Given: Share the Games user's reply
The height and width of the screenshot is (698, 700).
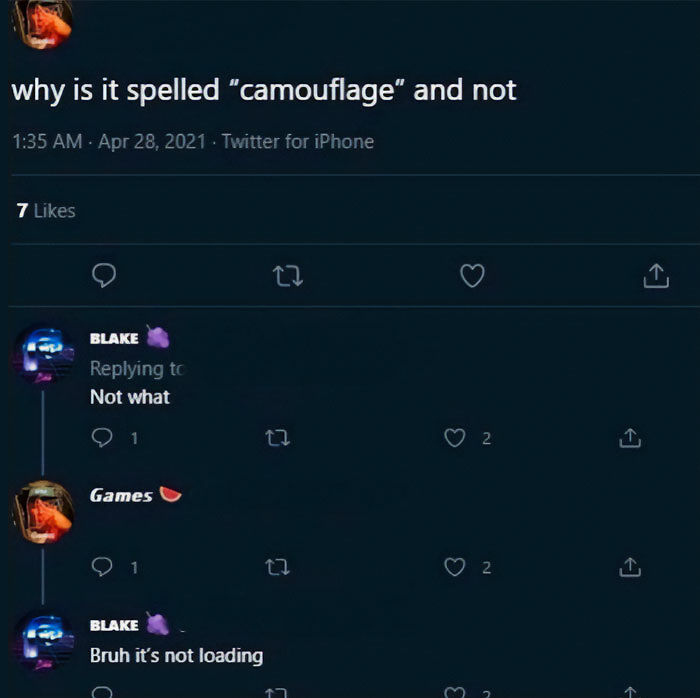Looking at the screenshot, I should click(x=630, y=567).
